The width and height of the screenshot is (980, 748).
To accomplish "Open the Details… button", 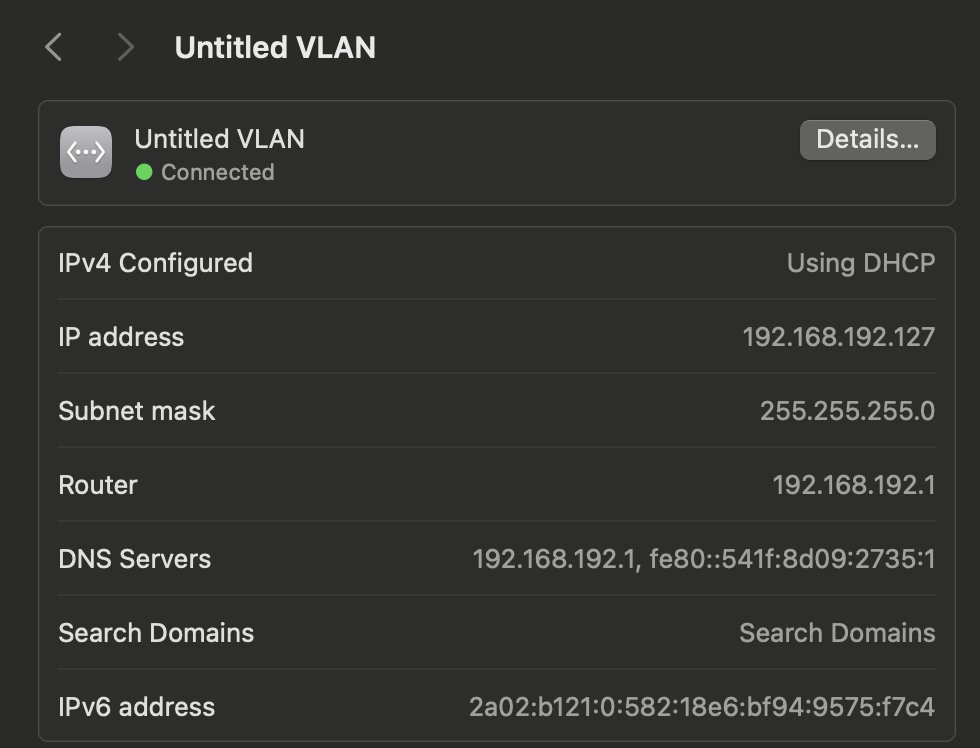I will [x=867, y=140].
